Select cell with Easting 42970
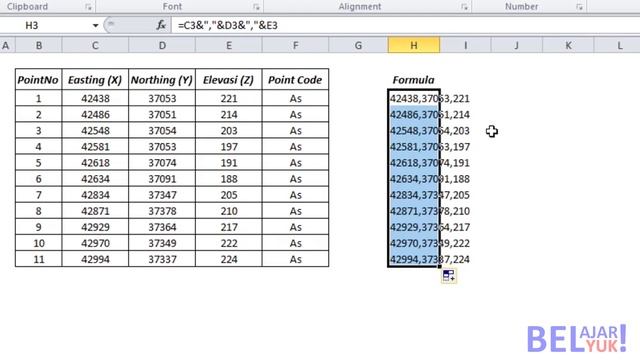This screenshot has width=640, height=360. pyautogui.click(x=95, y=243)
